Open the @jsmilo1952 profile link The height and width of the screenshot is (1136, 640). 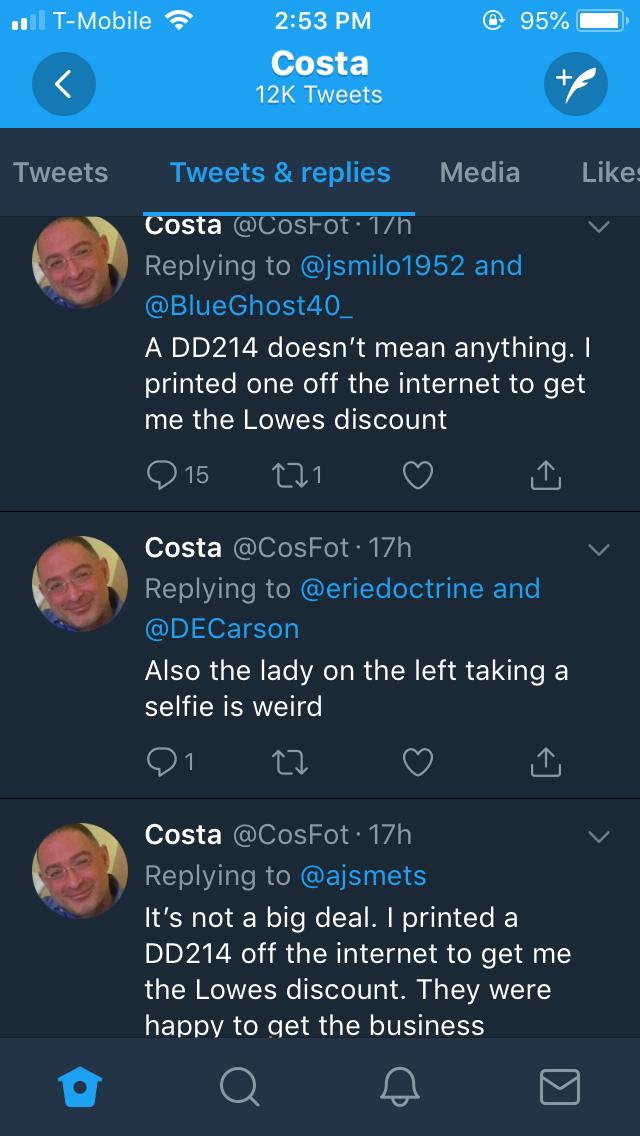[383, 266]
